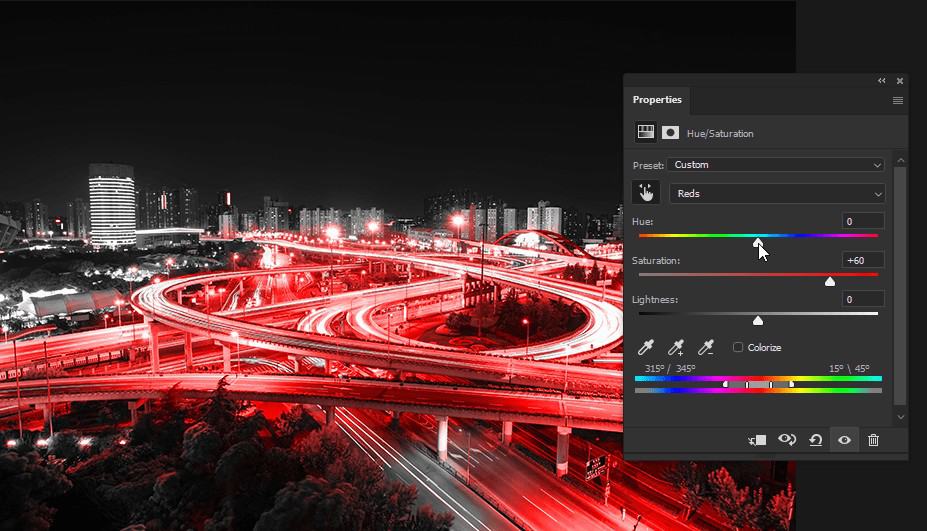Click the Properties panel scroll up arrow
The image size is (927, 531).
pyautogui.click(x=900, y=161)
